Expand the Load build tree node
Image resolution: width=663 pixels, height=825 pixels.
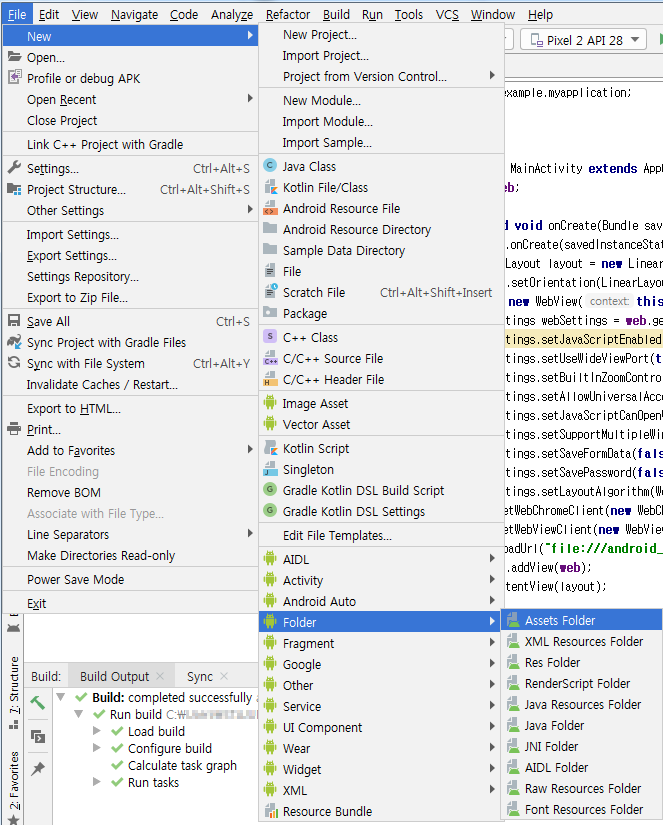pyautogui.click(x=97, y=731)
